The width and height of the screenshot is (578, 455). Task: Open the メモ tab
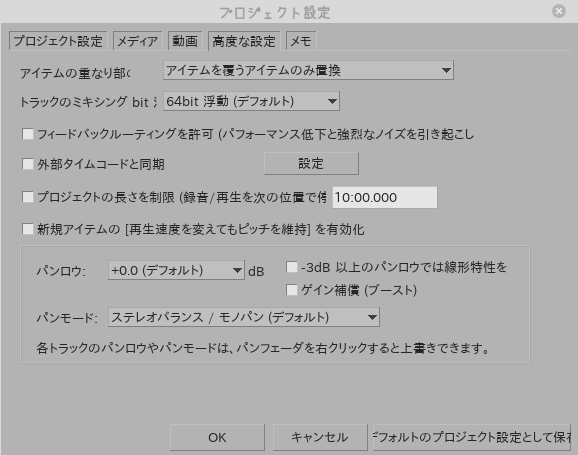[301, 41]
